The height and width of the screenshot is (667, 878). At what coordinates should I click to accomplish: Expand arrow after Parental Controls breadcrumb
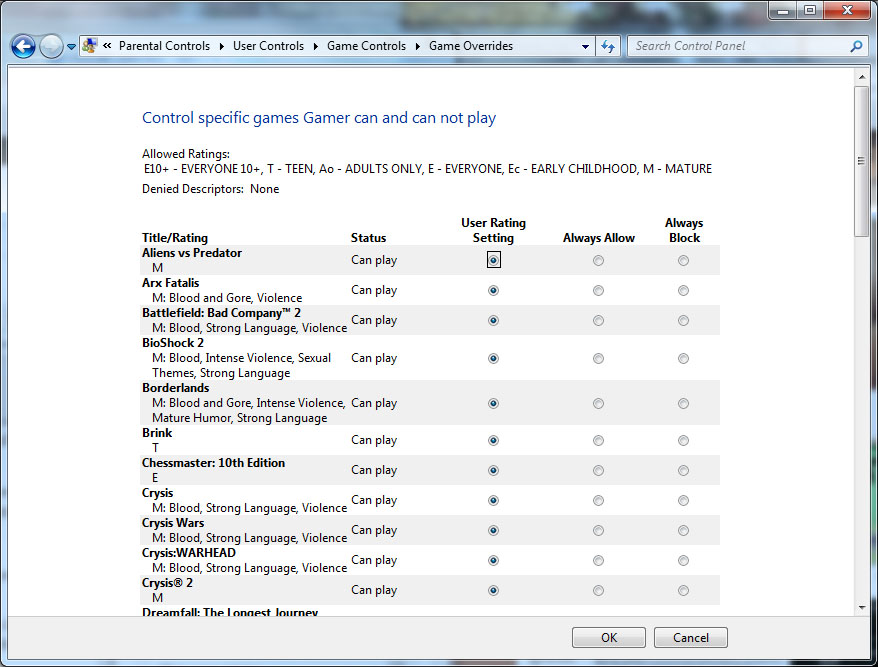coord(222,46)
